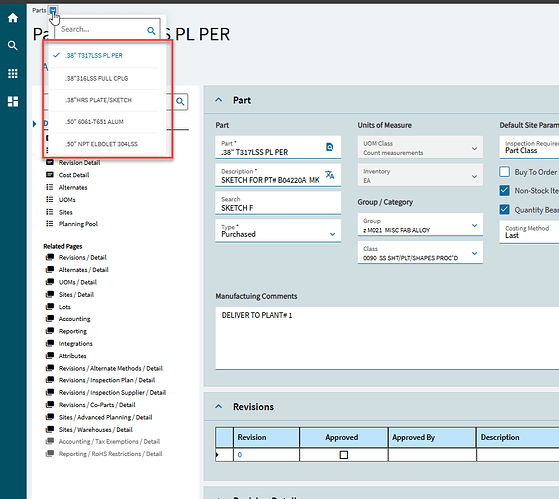Image resolution: width=559 pixels, height=499 pixels.
Task: Uncheck the Non-Stock Item checkbox
Action: [504, 191]
